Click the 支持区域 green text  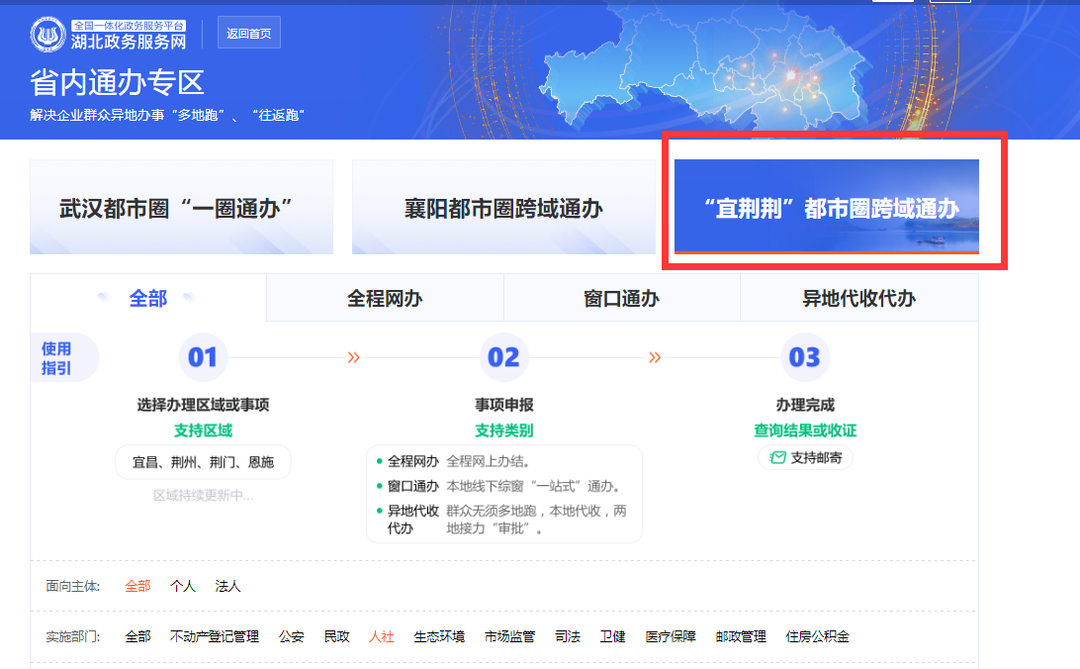tap(202, 431)
